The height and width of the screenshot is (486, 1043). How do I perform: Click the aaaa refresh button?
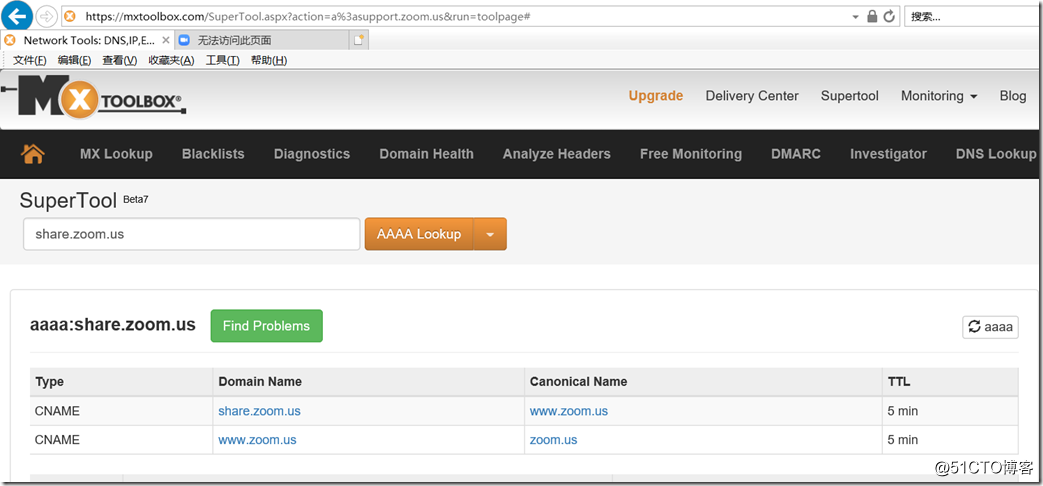coord(990,326)
